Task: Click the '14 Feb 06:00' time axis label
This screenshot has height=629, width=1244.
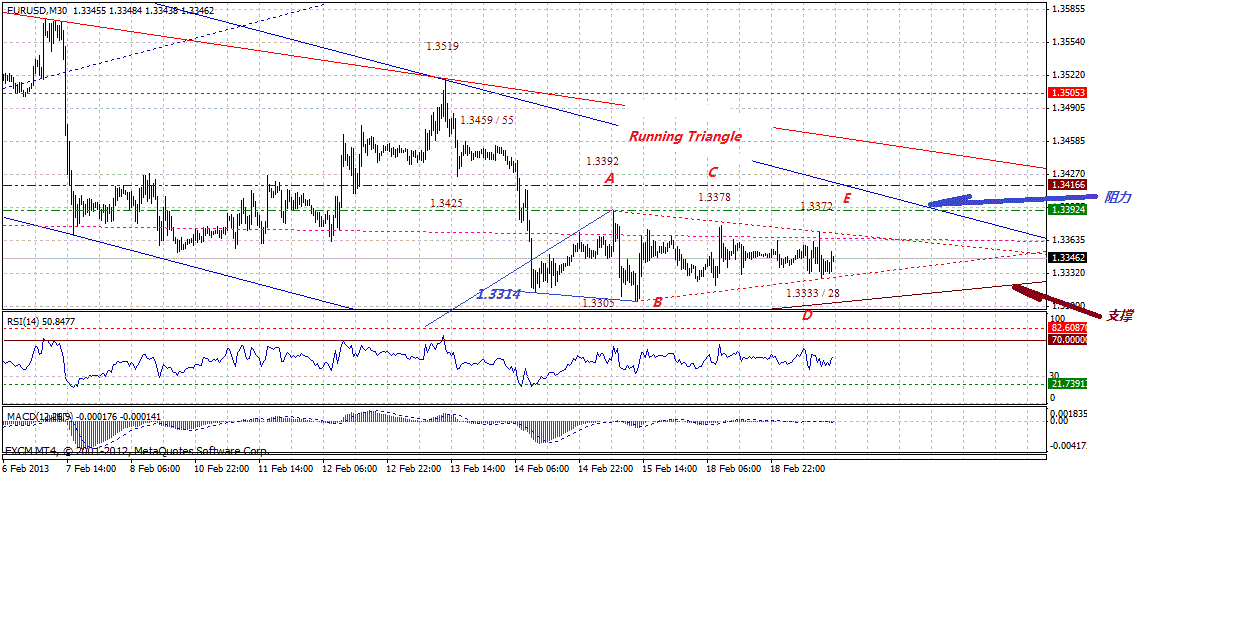Action: point(541,468)
